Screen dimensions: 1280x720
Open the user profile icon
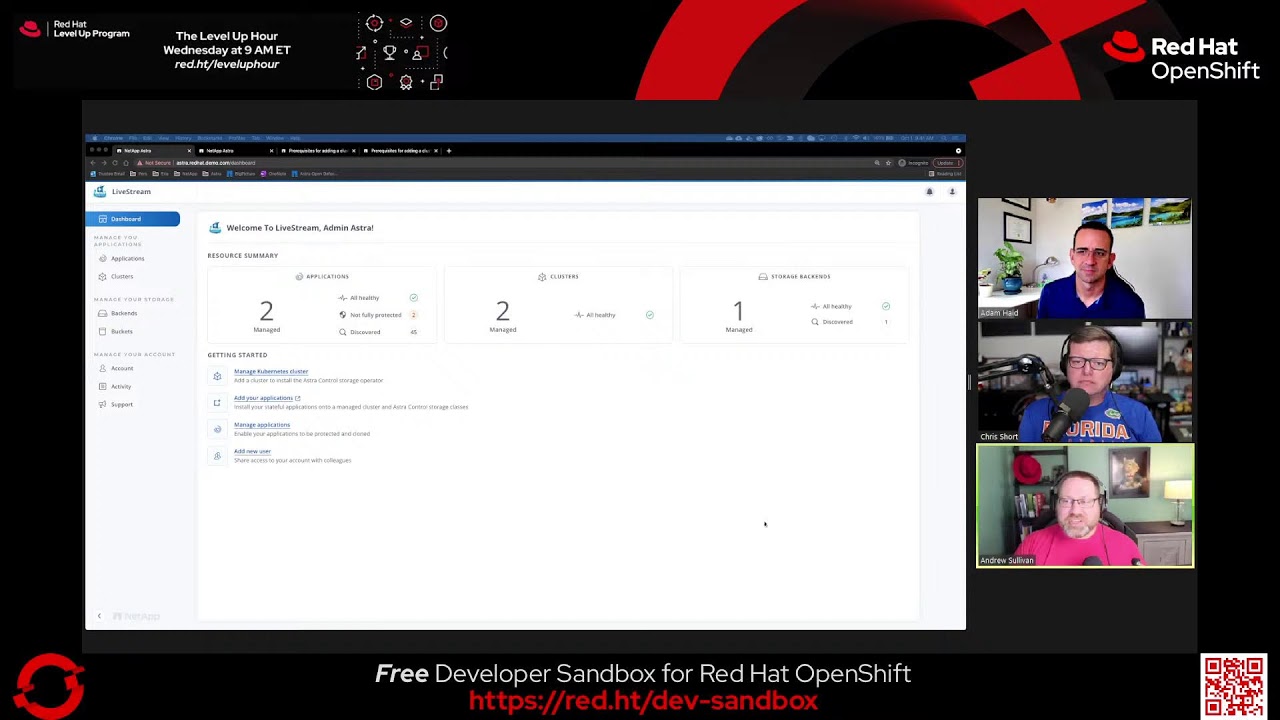[x=952, y=191]
